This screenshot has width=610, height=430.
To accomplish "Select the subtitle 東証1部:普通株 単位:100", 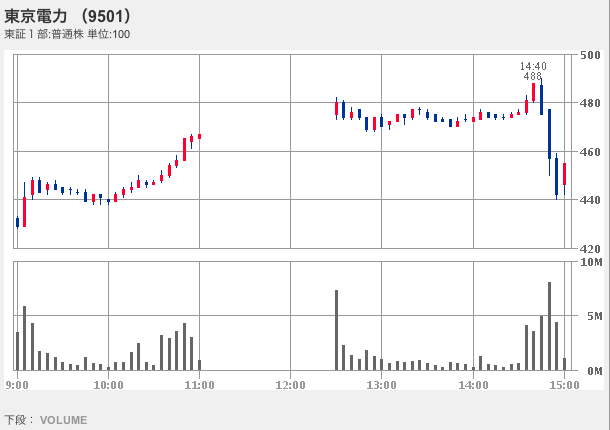I will [67, 34].
